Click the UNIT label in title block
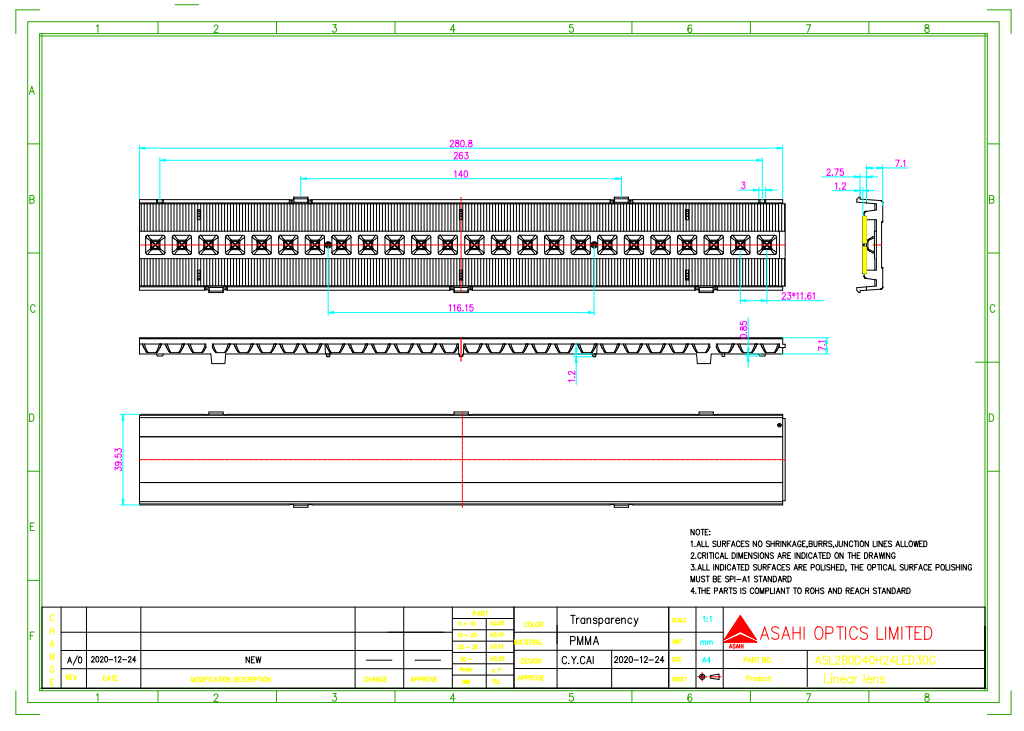Screen dimensions: 1024x731 [677, 642]
